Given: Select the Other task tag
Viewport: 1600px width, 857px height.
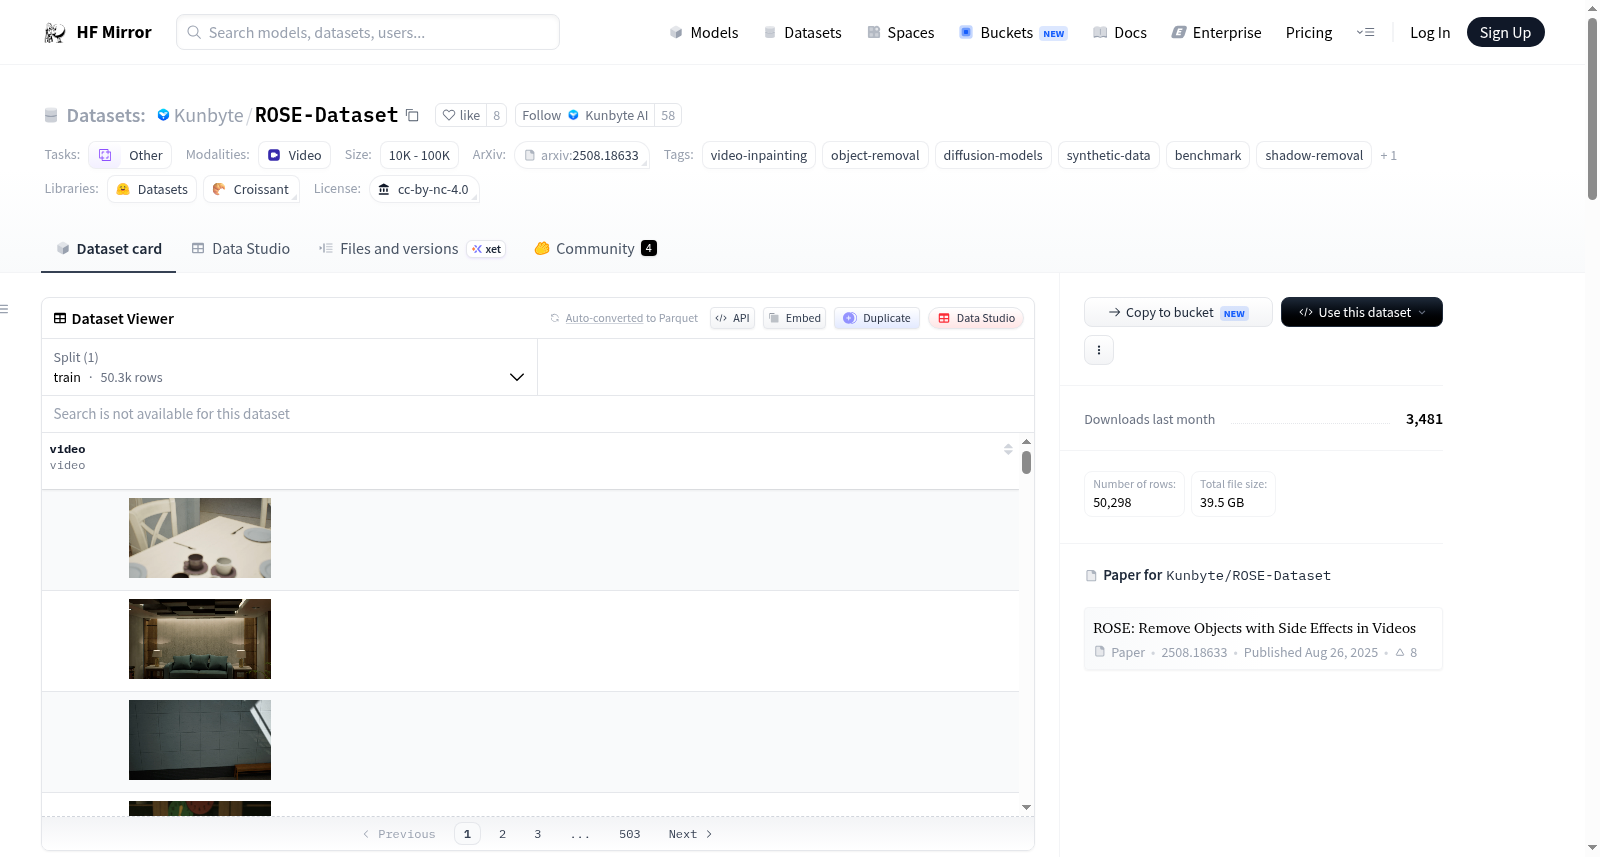Looking at the screenshot, I should click(x=130, y=155).
